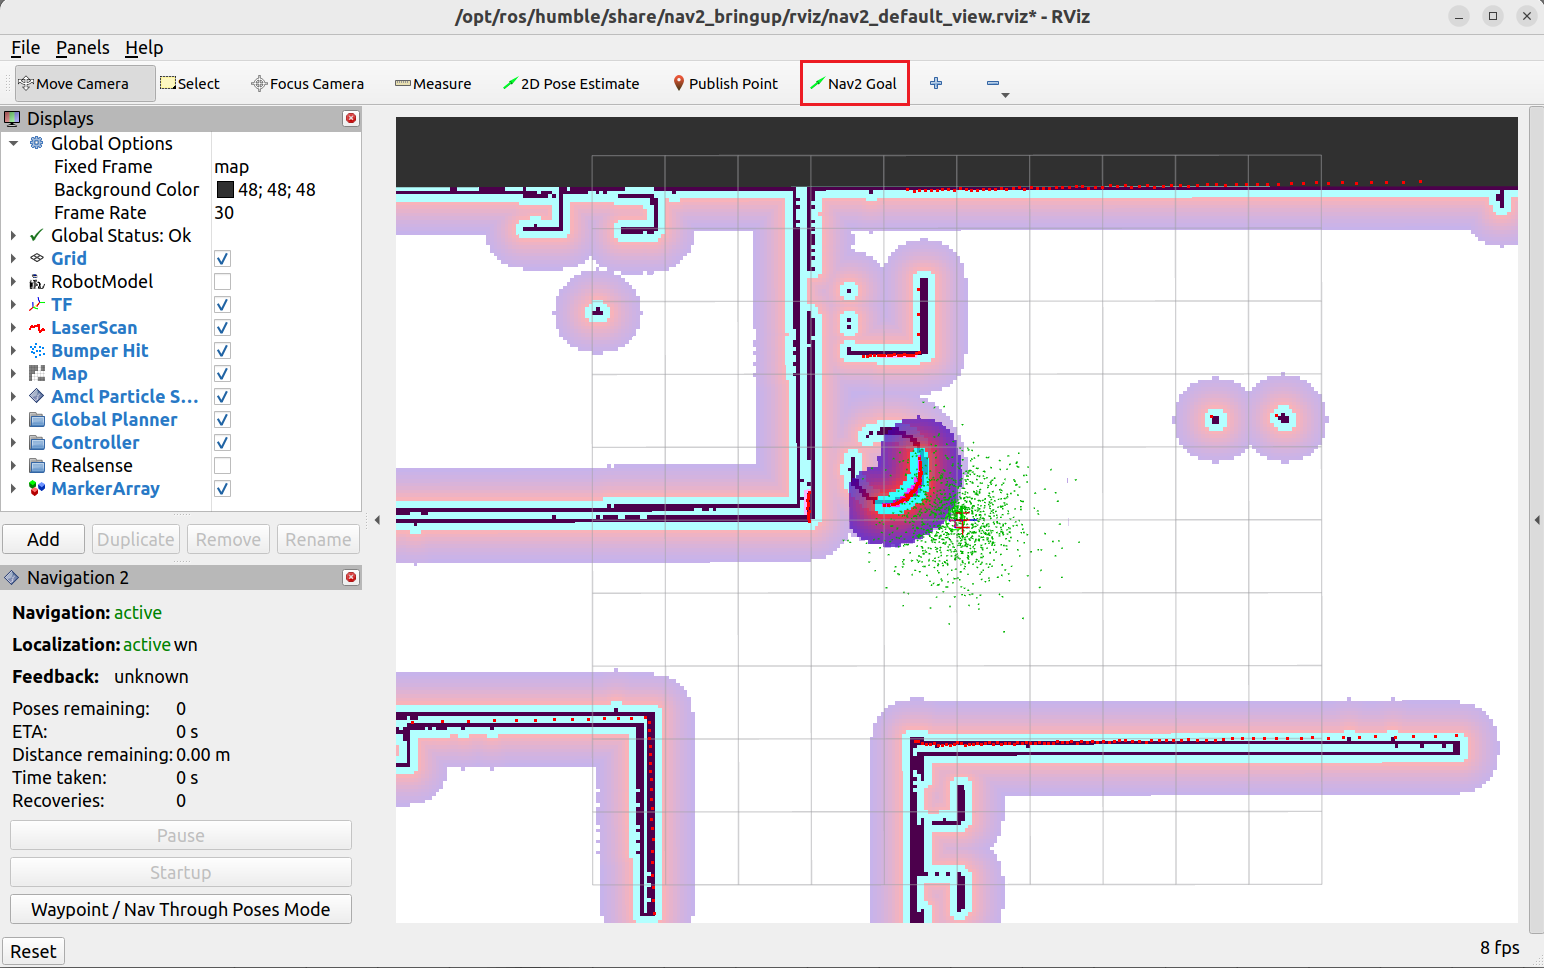This screenshot has width=1544, height=968.
Task: Click the Add display button
Action: pyautogui.click(x=43, y=540)
